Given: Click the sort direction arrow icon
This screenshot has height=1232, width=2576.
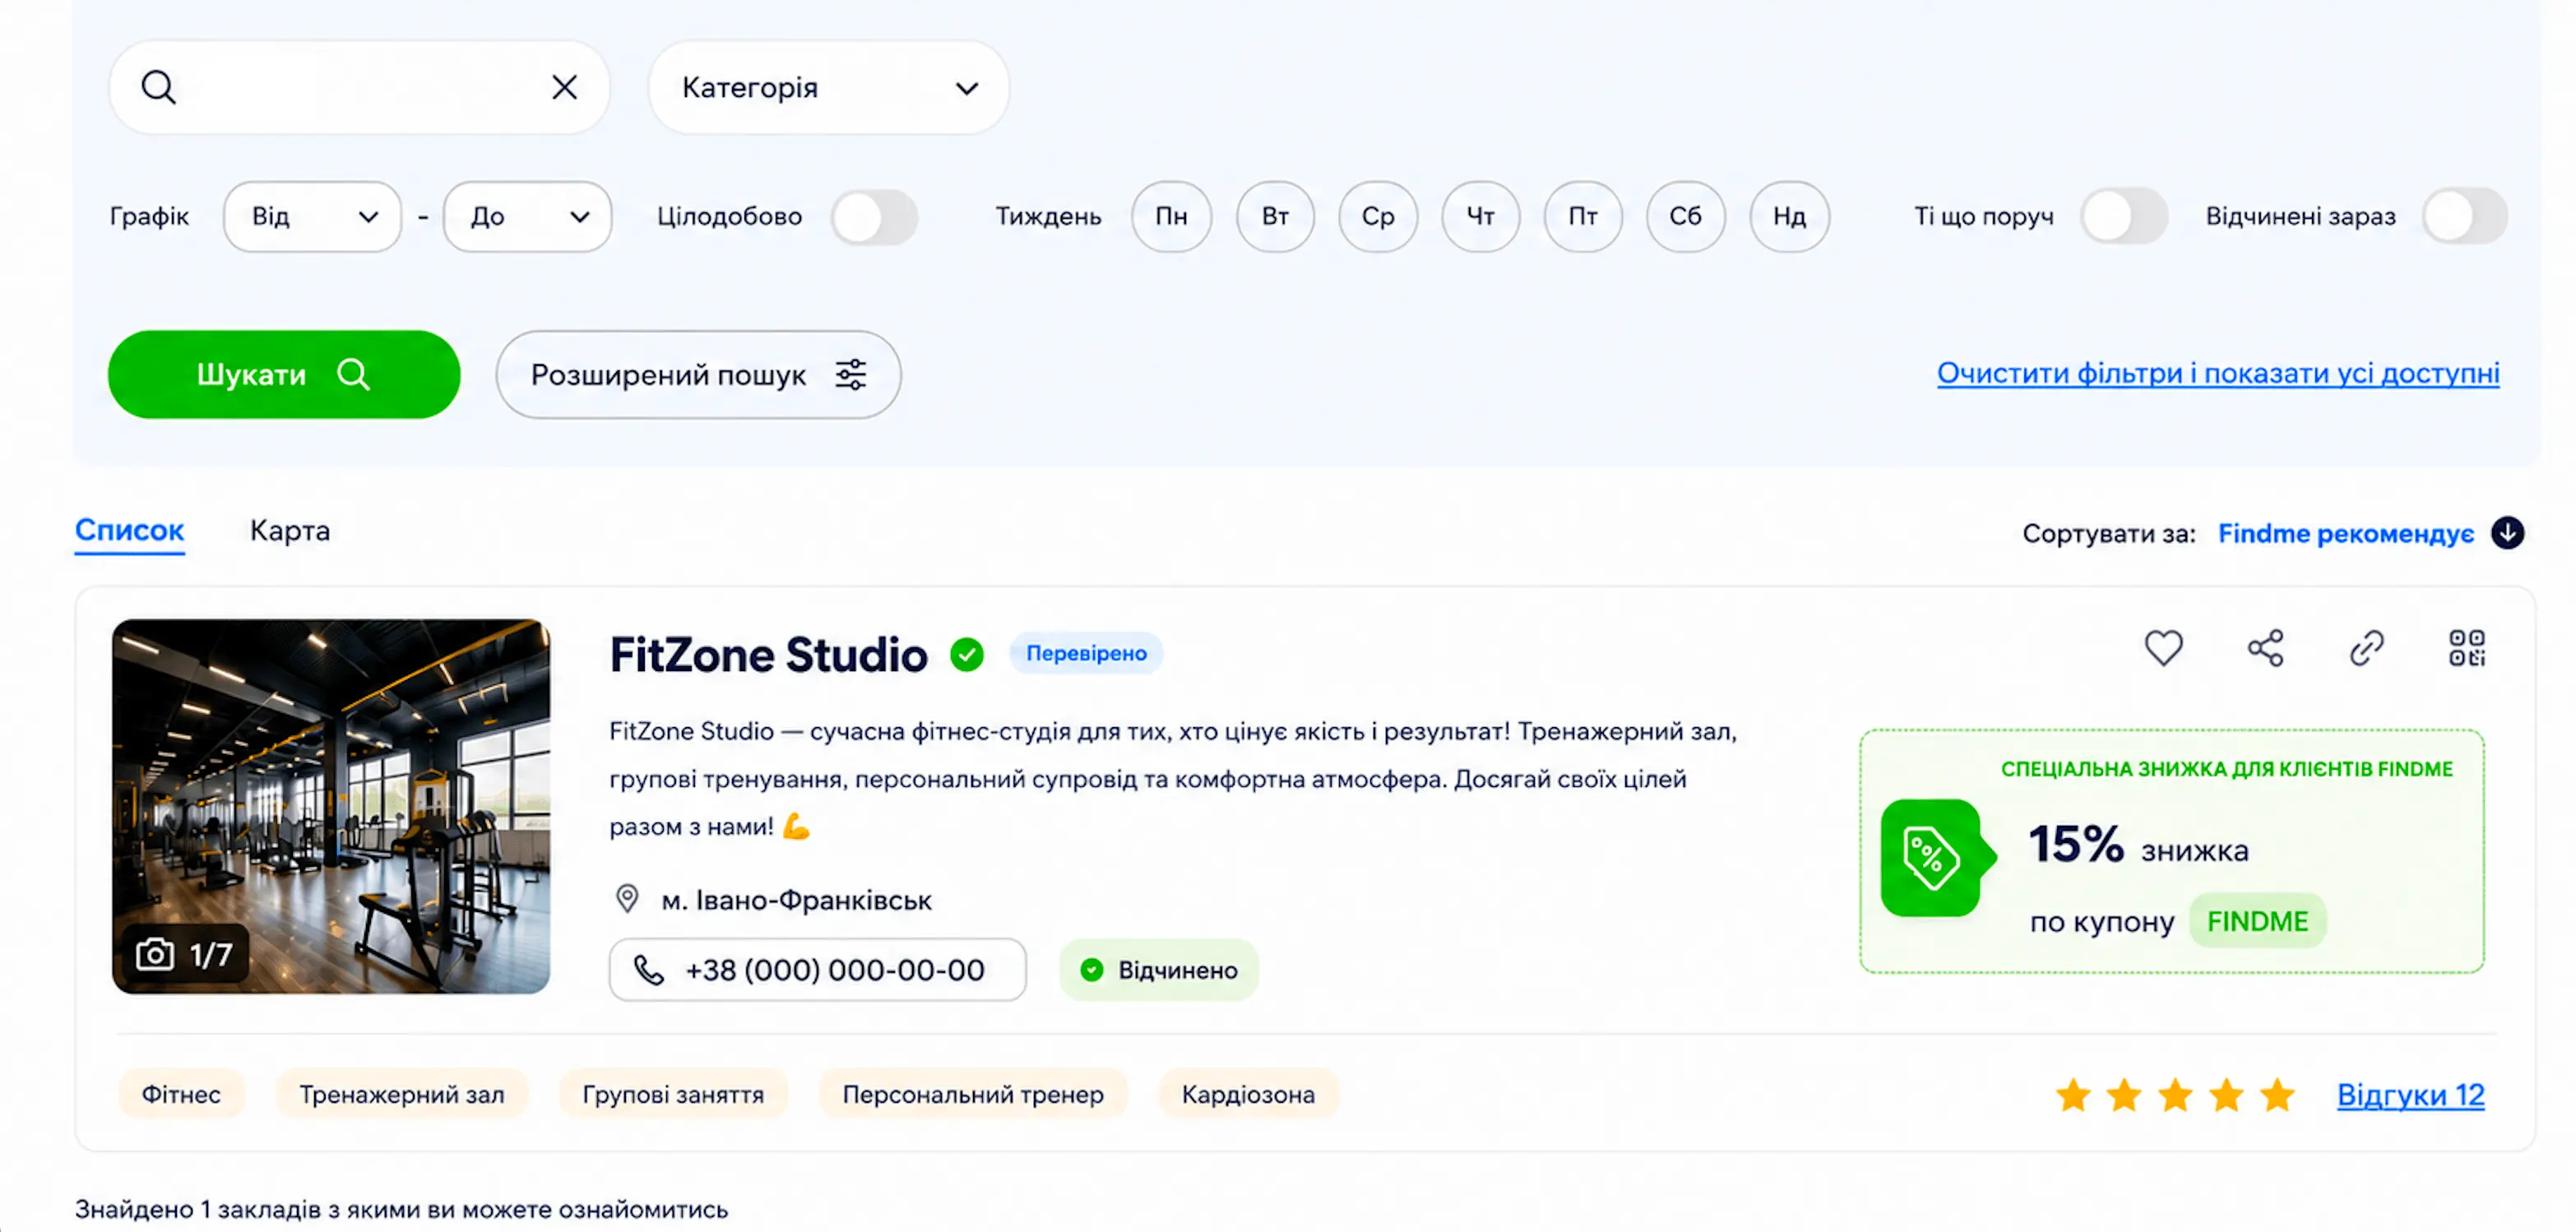Looking at the screenshot, I should coord(2507,533).
